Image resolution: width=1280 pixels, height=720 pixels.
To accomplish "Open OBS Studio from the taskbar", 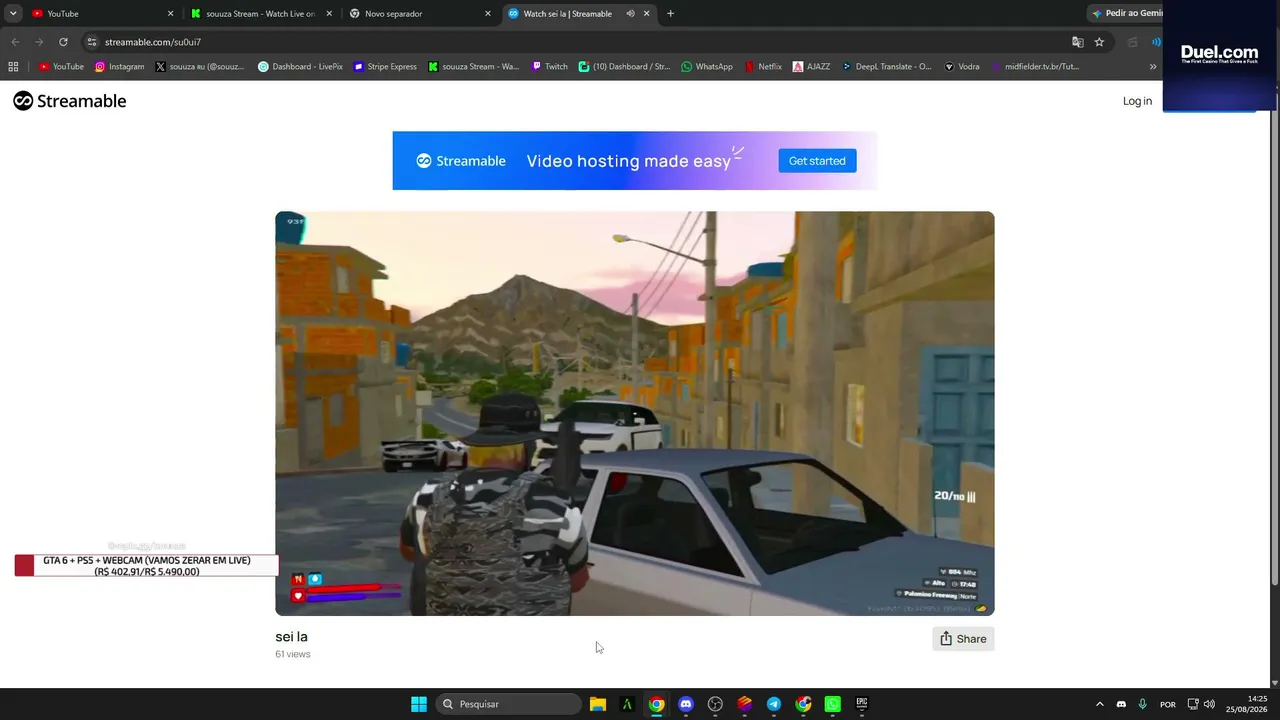I will (x=715, y=704).
